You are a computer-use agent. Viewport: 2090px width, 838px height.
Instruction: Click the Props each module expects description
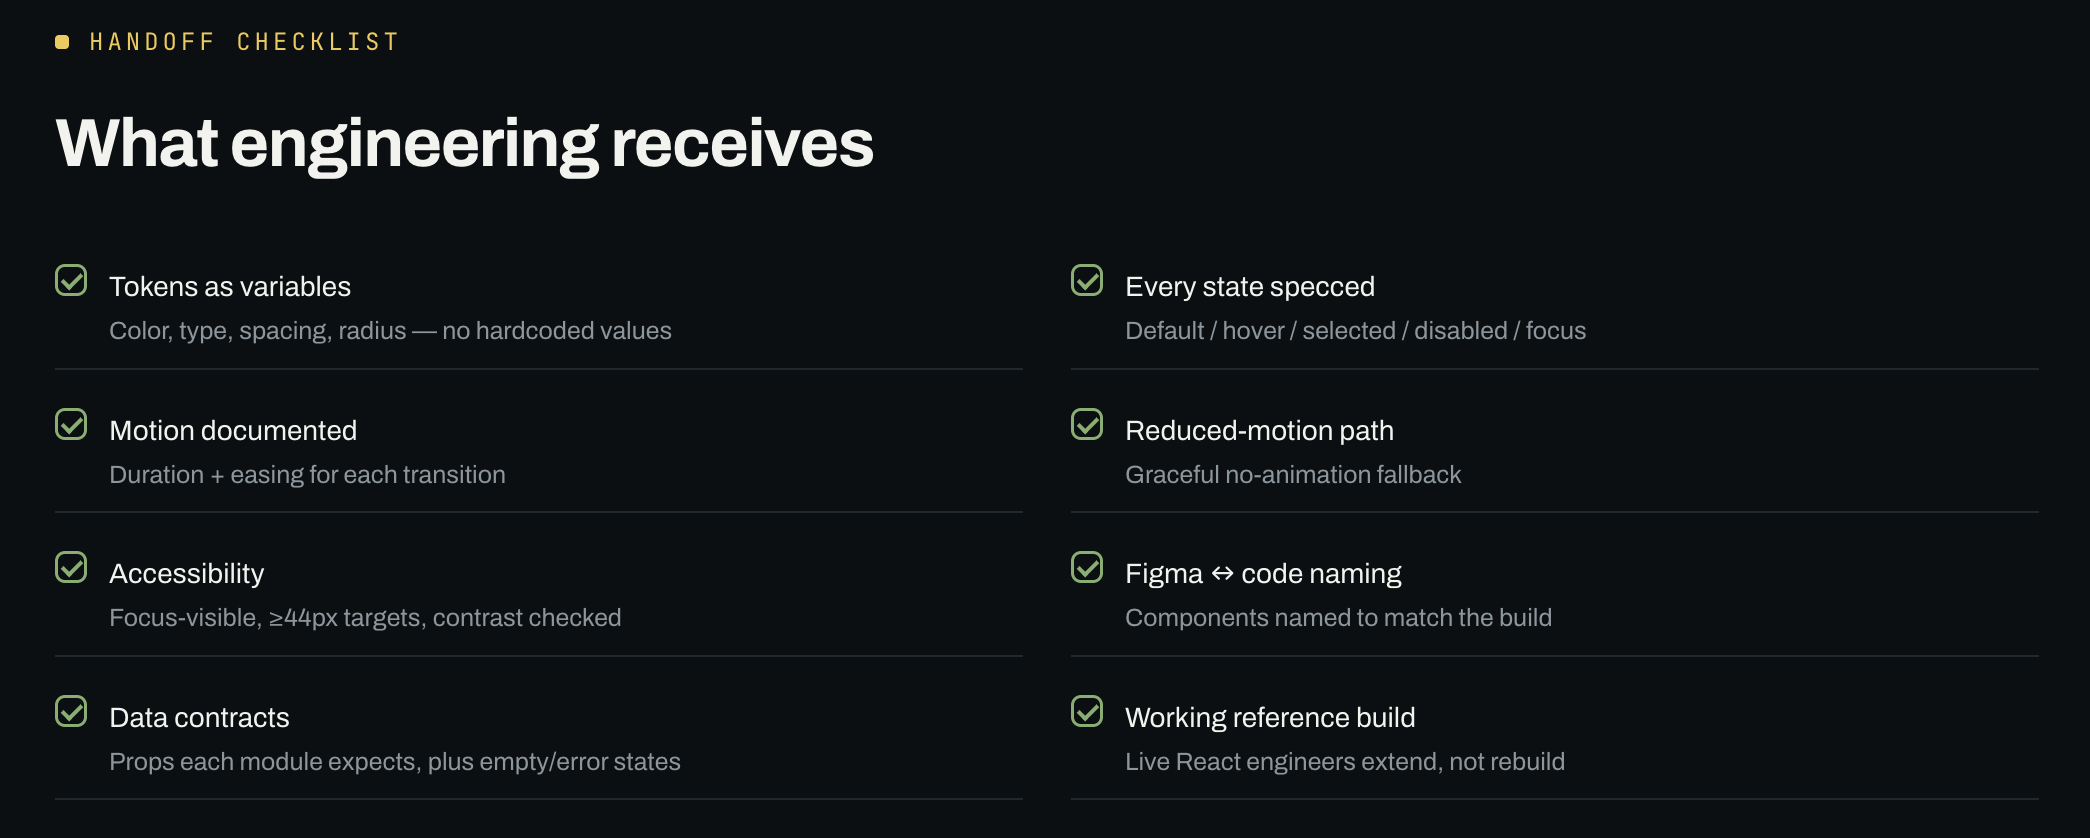(395, 762)
